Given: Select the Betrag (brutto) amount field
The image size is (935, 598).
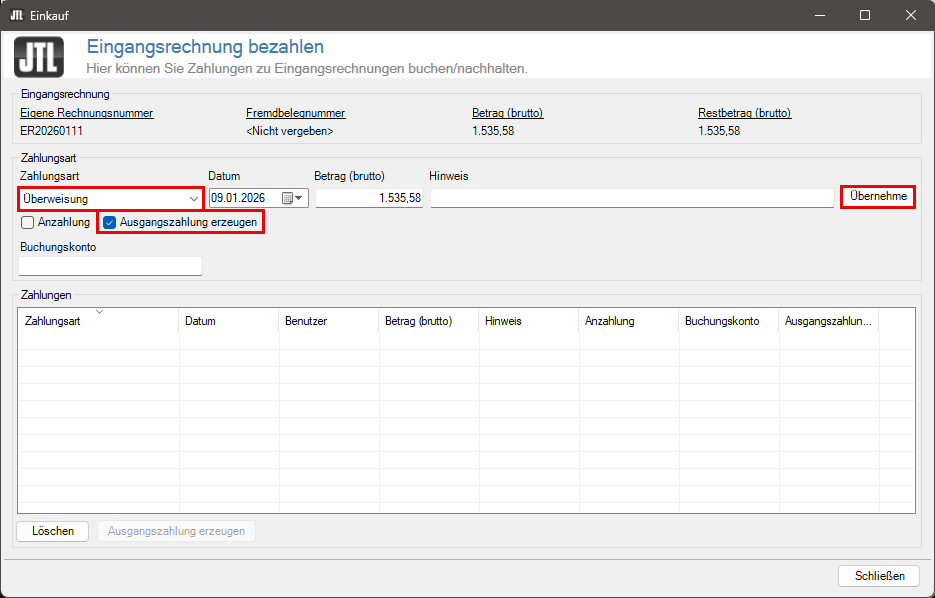Looking at the screenshot, I should coord(369,198).
